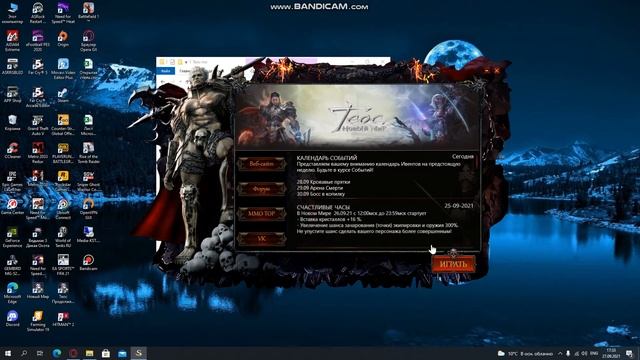
Task: Open File Explorer from taskbar
Action: point(89,353)
